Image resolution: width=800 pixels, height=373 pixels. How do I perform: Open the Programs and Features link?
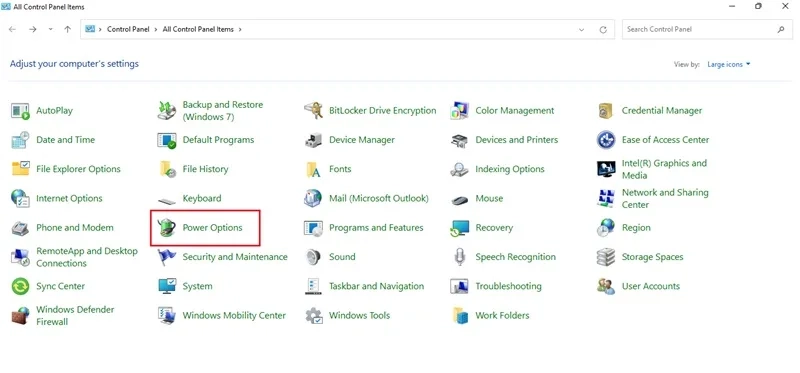pos(376,228)
